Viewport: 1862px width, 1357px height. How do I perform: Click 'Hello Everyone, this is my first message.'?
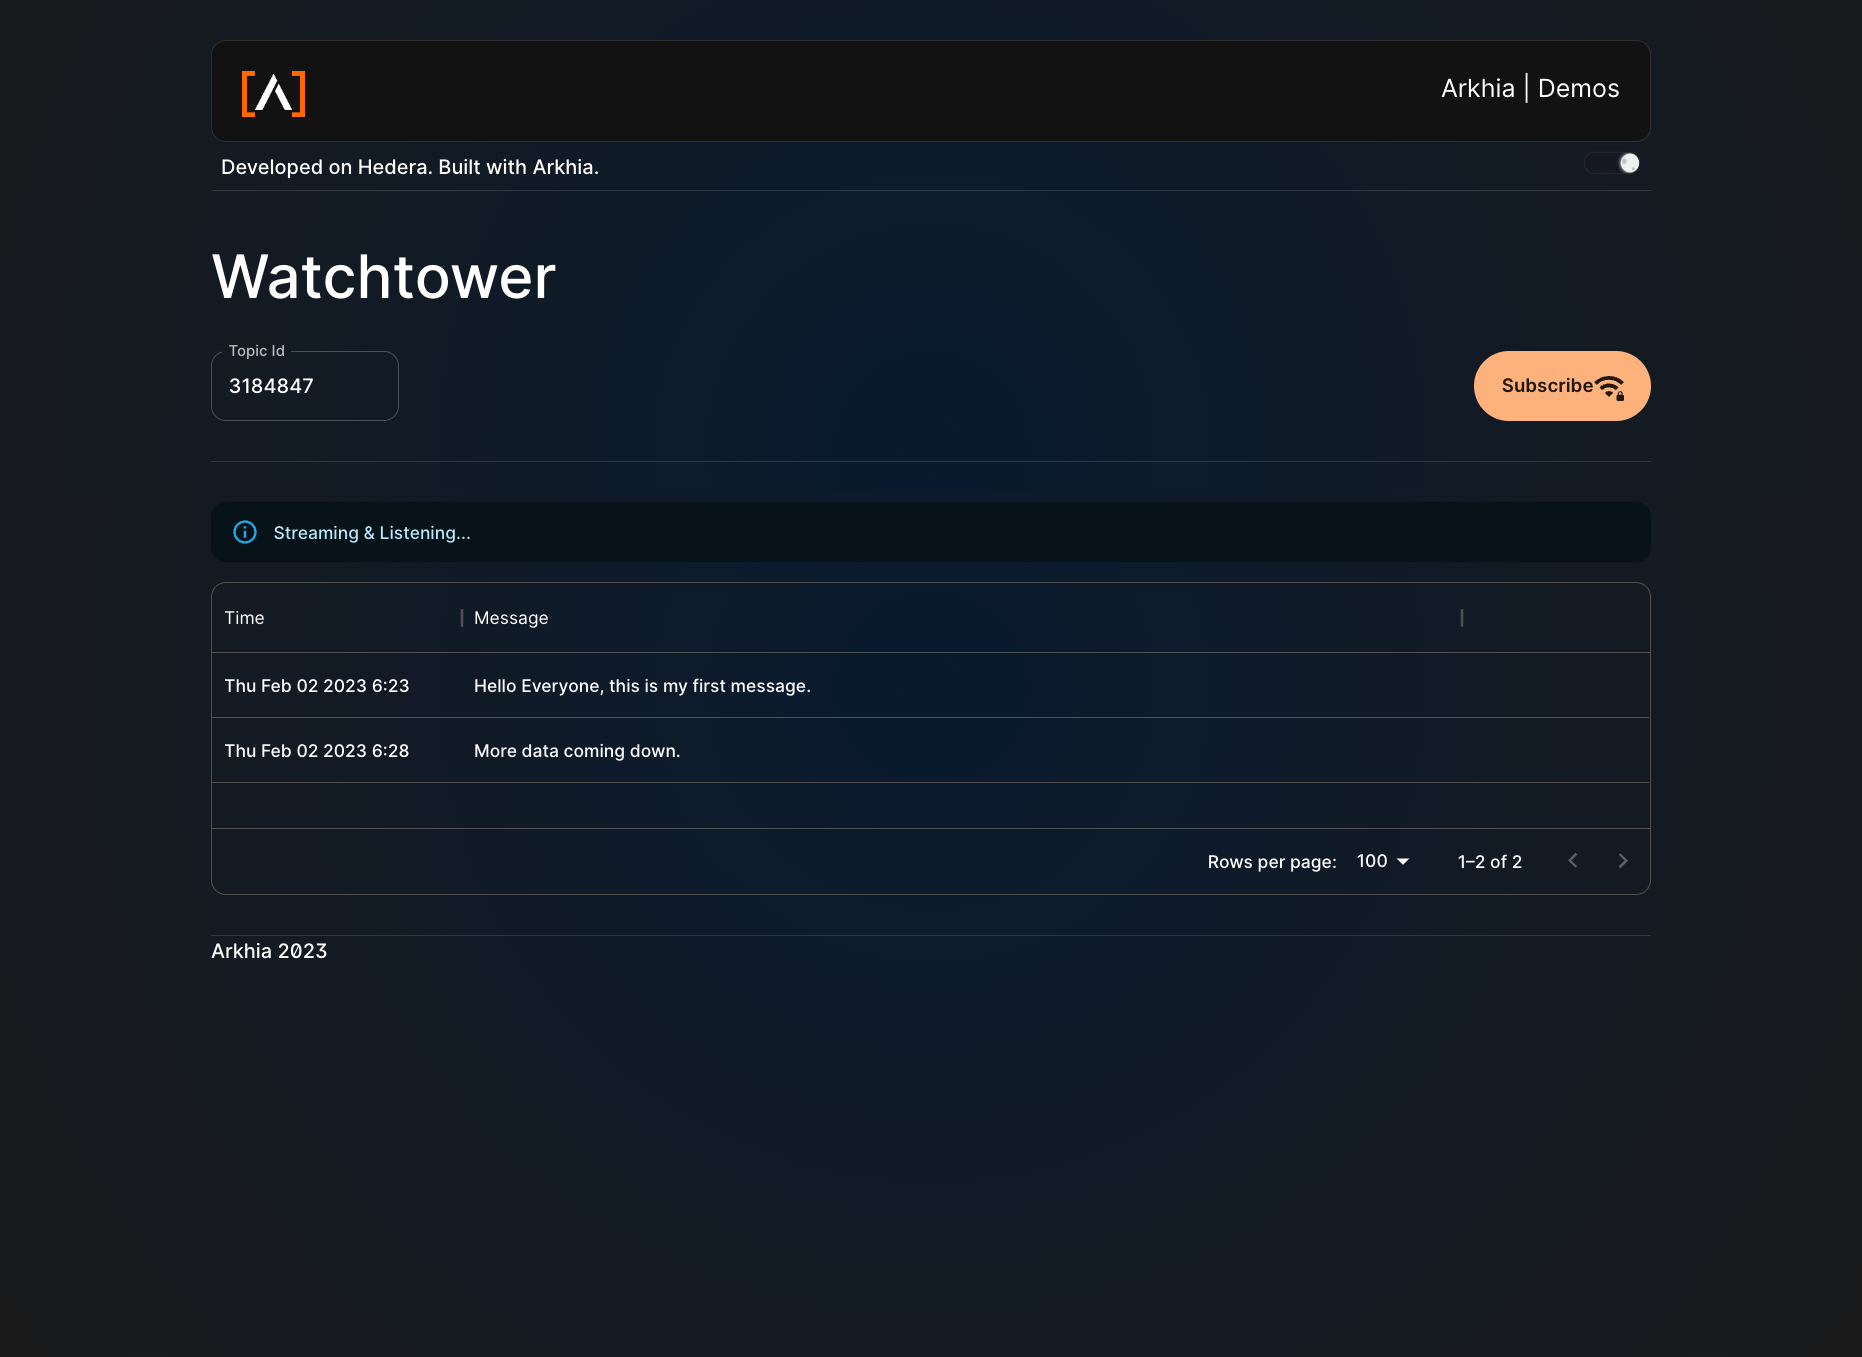[x=642, y=686]
